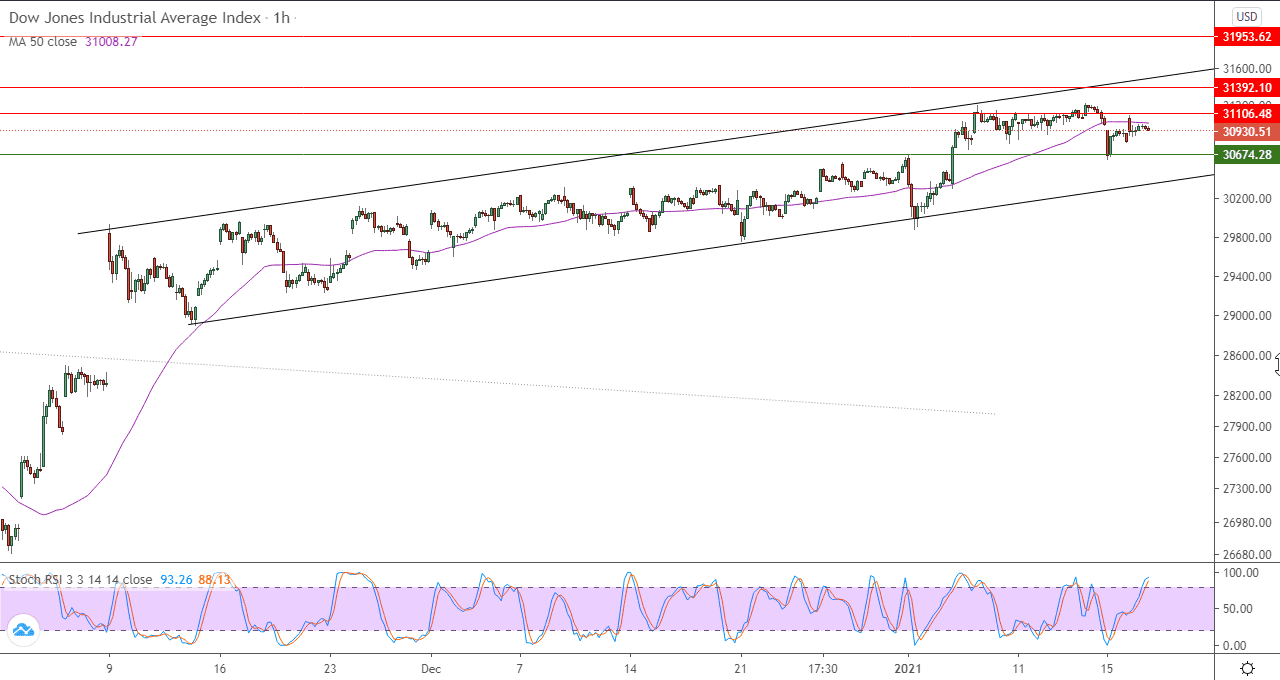Click the Dec label on the time axis
This screenshot has height=680, width=1280.
[x=431, y=667]
